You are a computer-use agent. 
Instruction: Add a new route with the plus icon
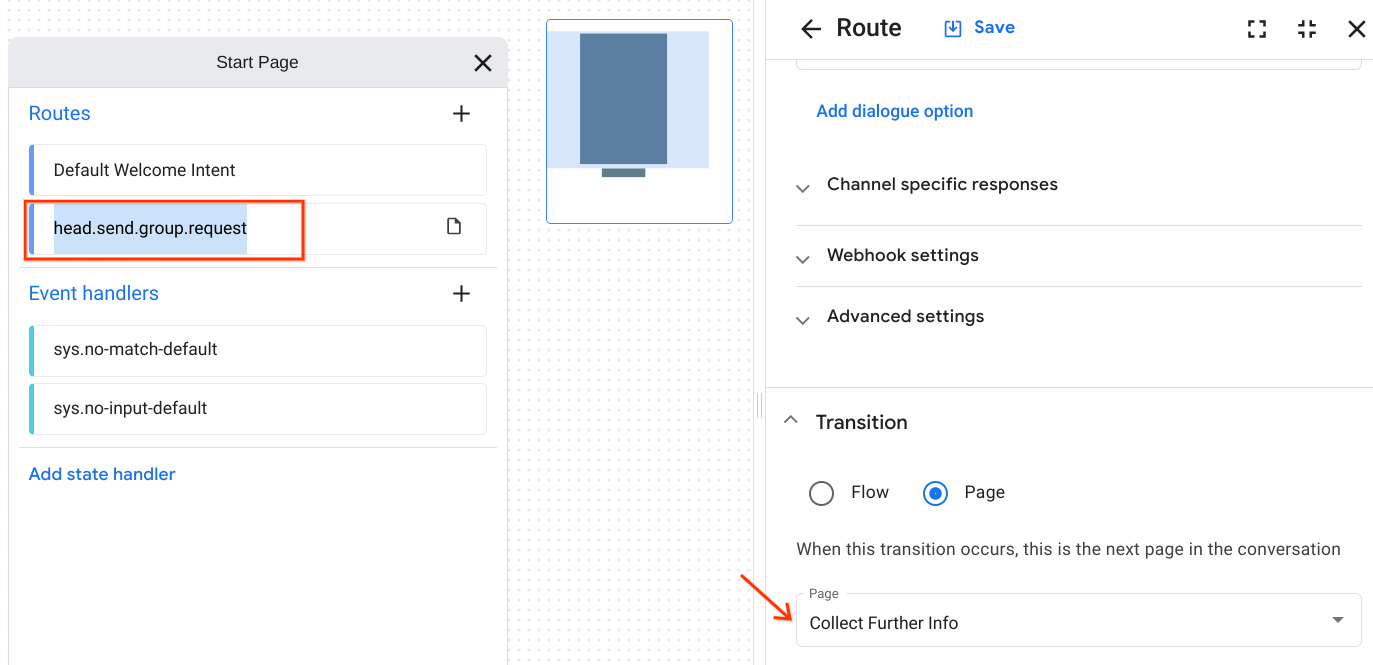(461, 113)
